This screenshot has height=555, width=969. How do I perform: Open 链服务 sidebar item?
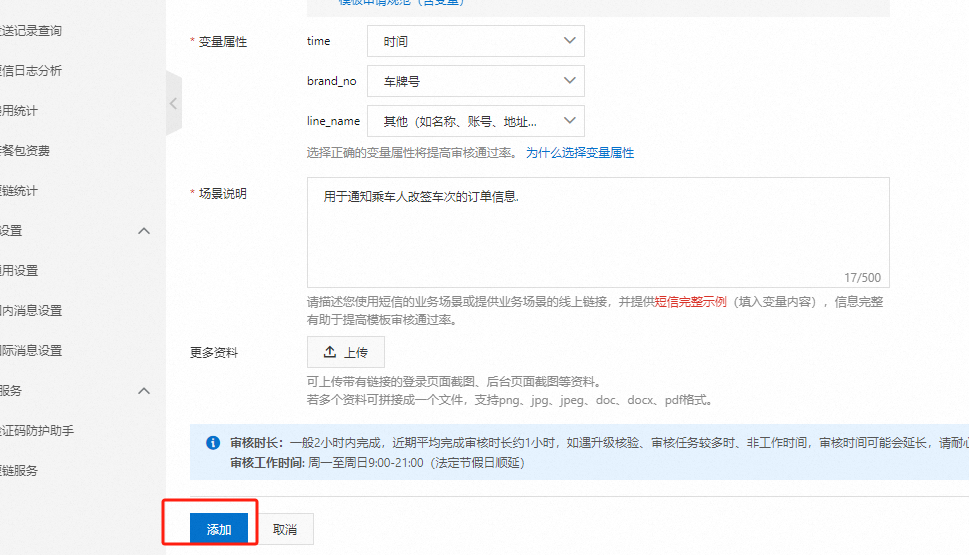tap(19, 470)
